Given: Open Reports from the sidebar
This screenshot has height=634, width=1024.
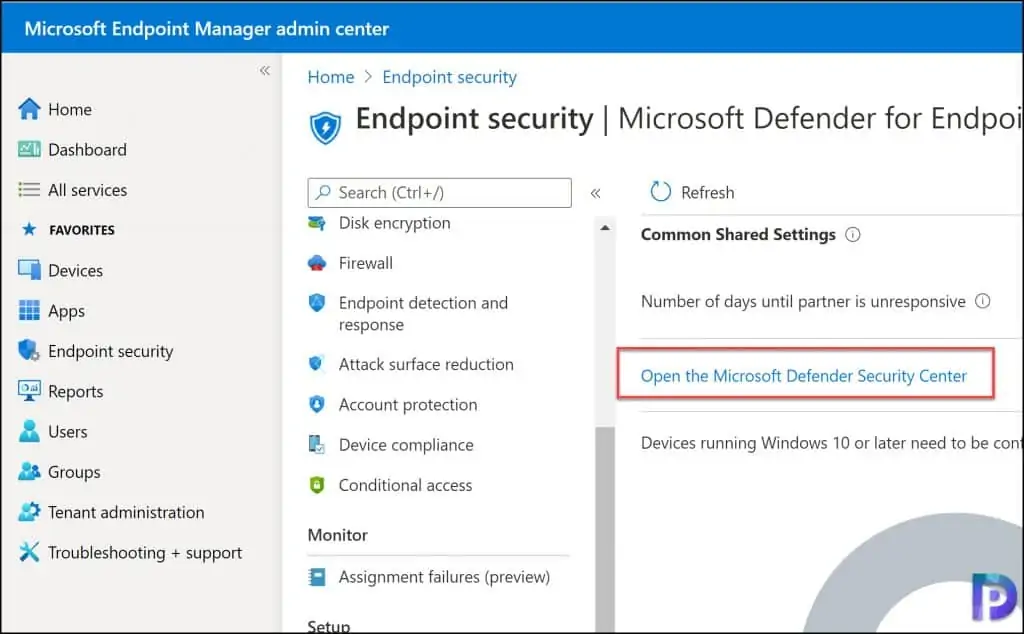Looking at the screenshot, I should [76, 392].
